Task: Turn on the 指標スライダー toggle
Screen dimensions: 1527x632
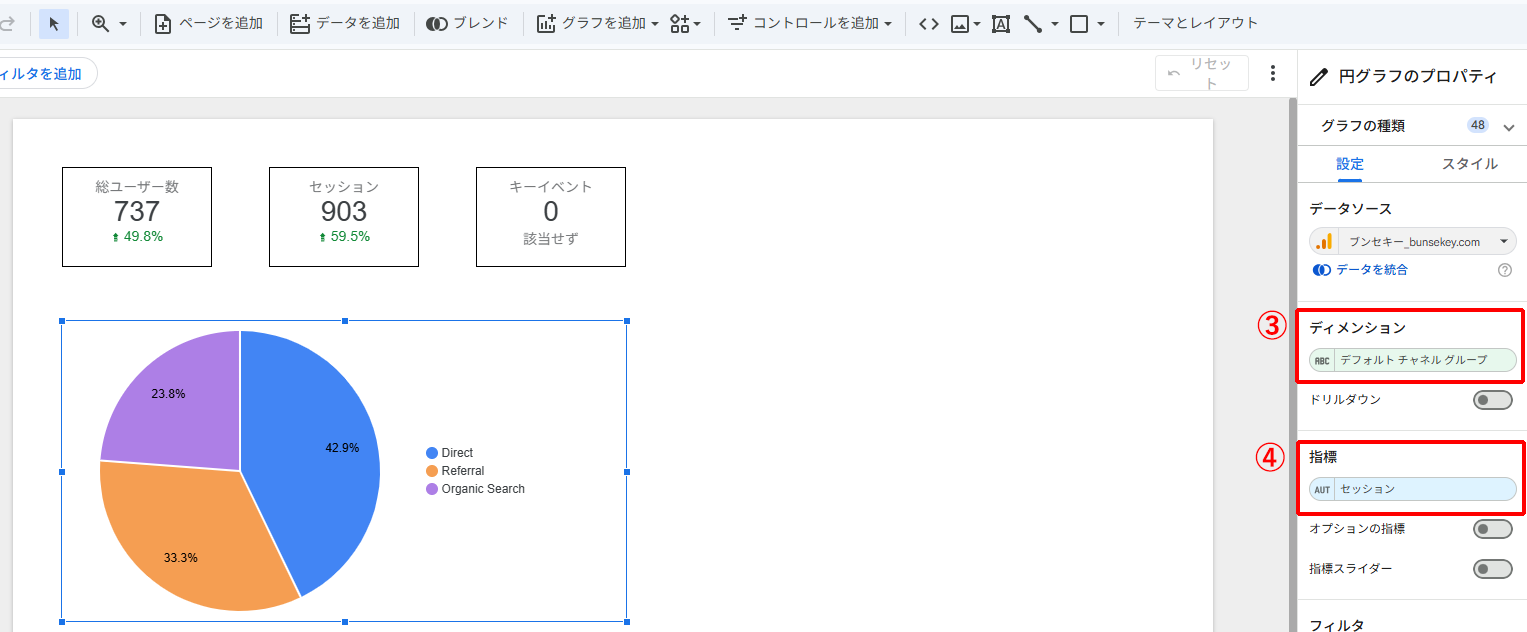Action: (x=1492, y=568)
